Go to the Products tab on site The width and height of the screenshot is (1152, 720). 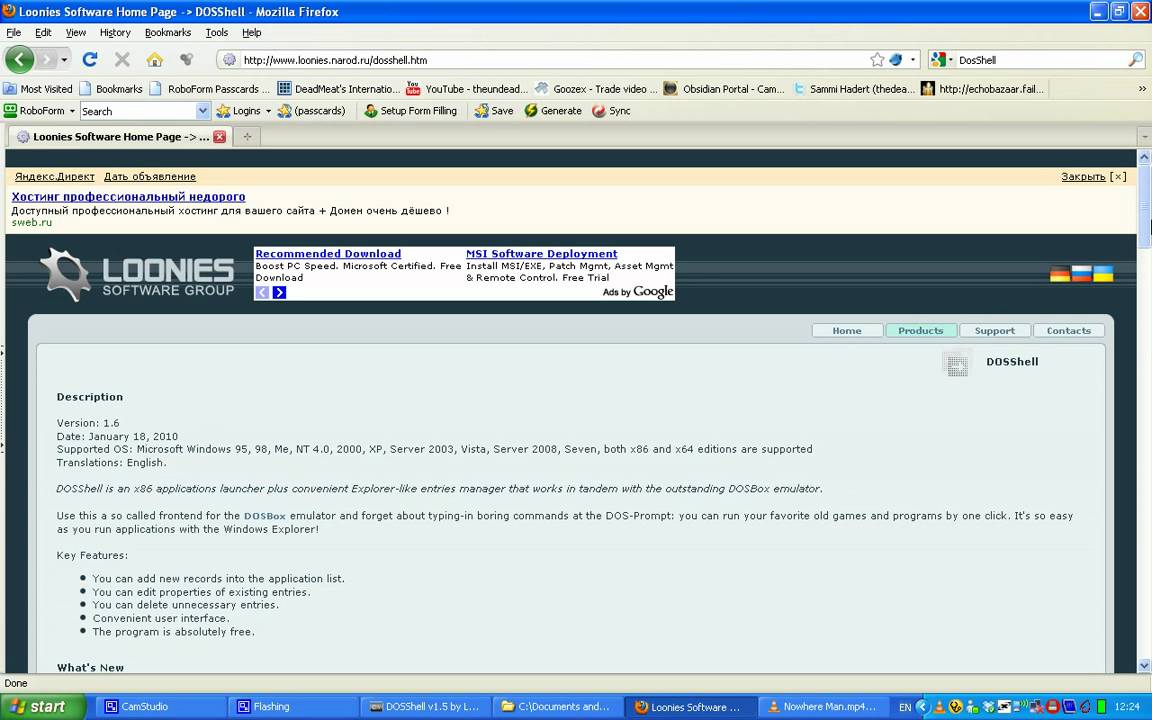(x=921, y=331)
